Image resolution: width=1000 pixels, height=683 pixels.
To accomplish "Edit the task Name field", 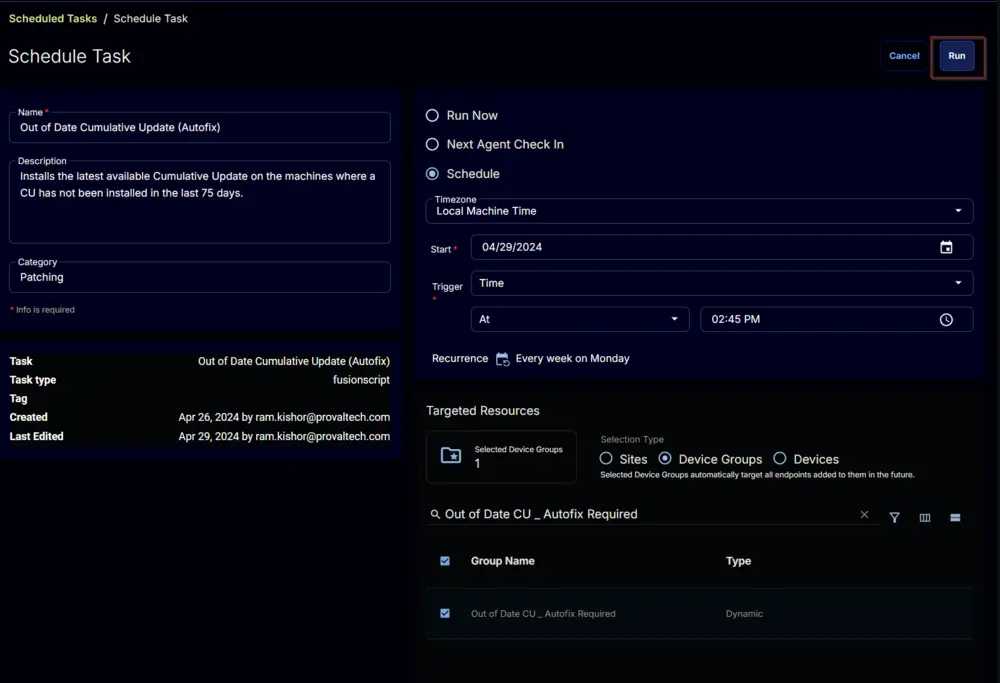I will coord(200,128).
